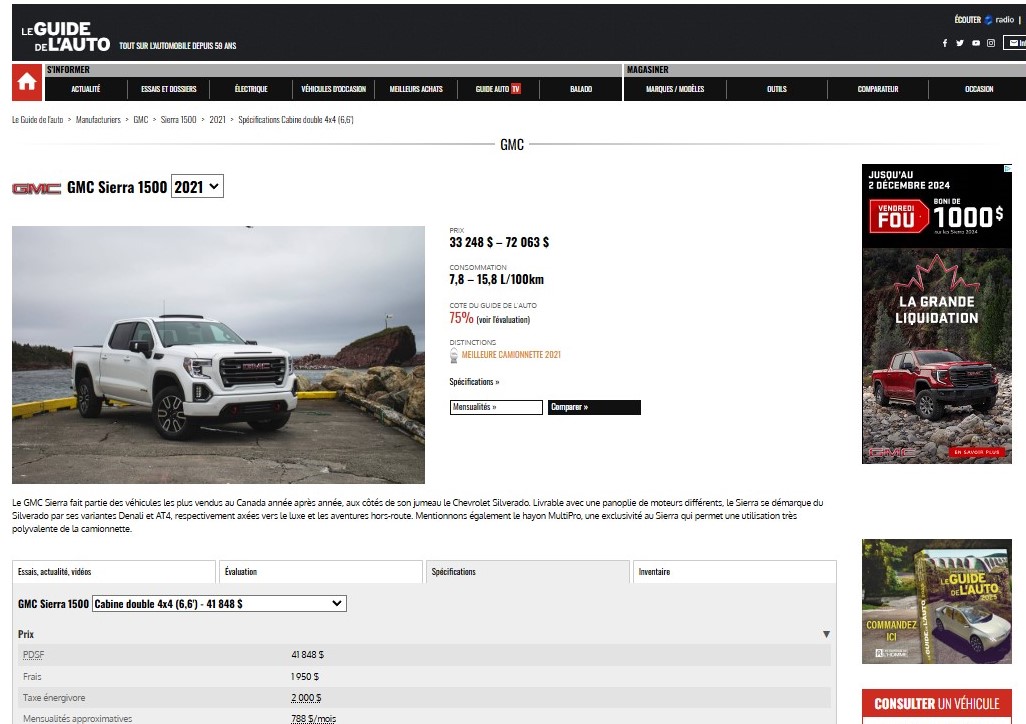Click the Manufacturiers breadcrumb
1026x724 pixels.
(x=98, y=120)
